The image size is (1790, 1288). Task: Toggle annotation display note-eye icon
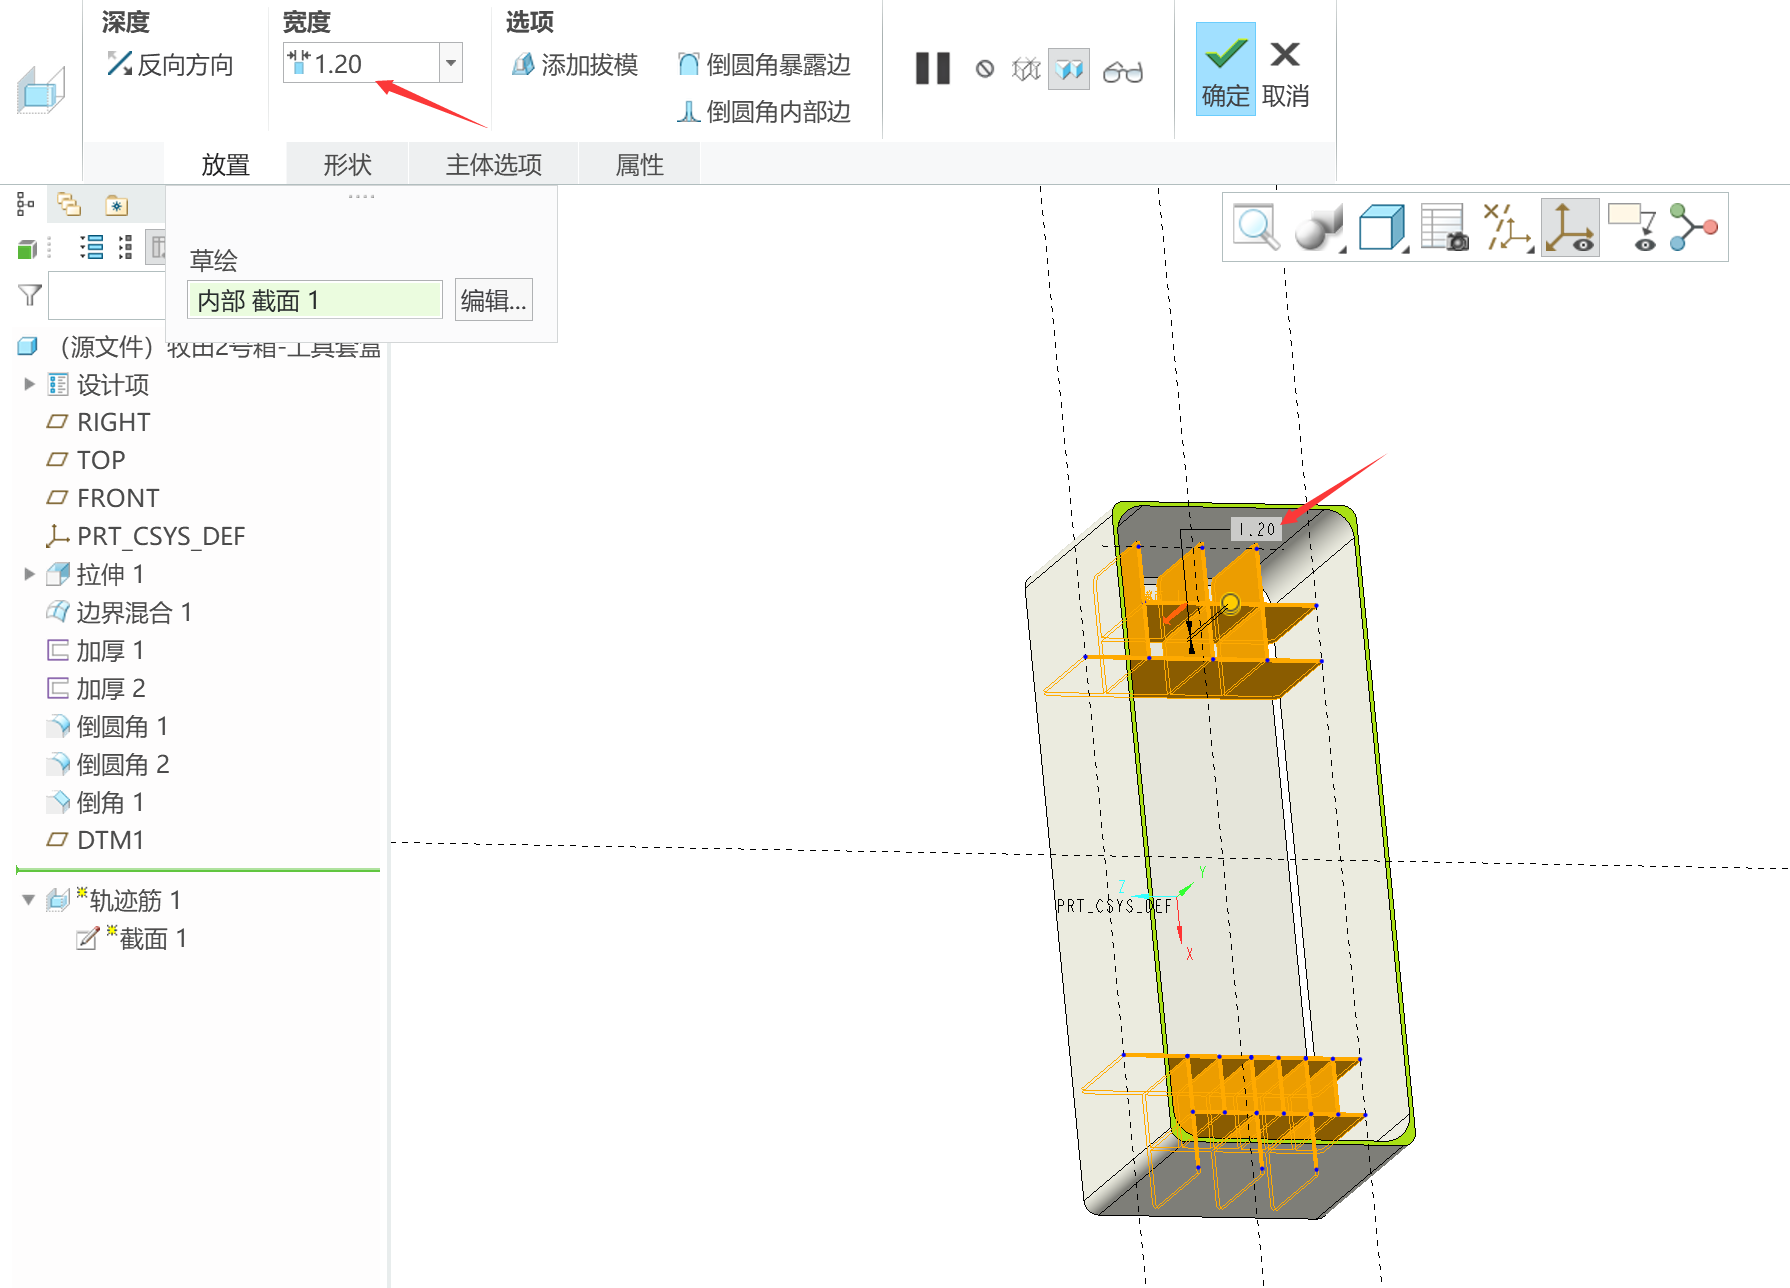tap(1632, 228)
